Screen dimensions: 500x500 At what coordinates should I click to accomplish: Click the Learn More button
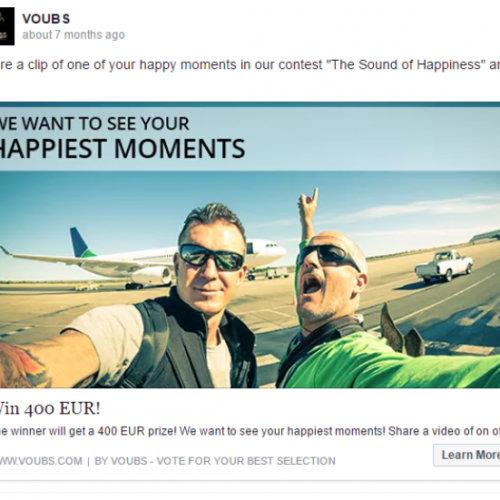[x=467, y=455]
